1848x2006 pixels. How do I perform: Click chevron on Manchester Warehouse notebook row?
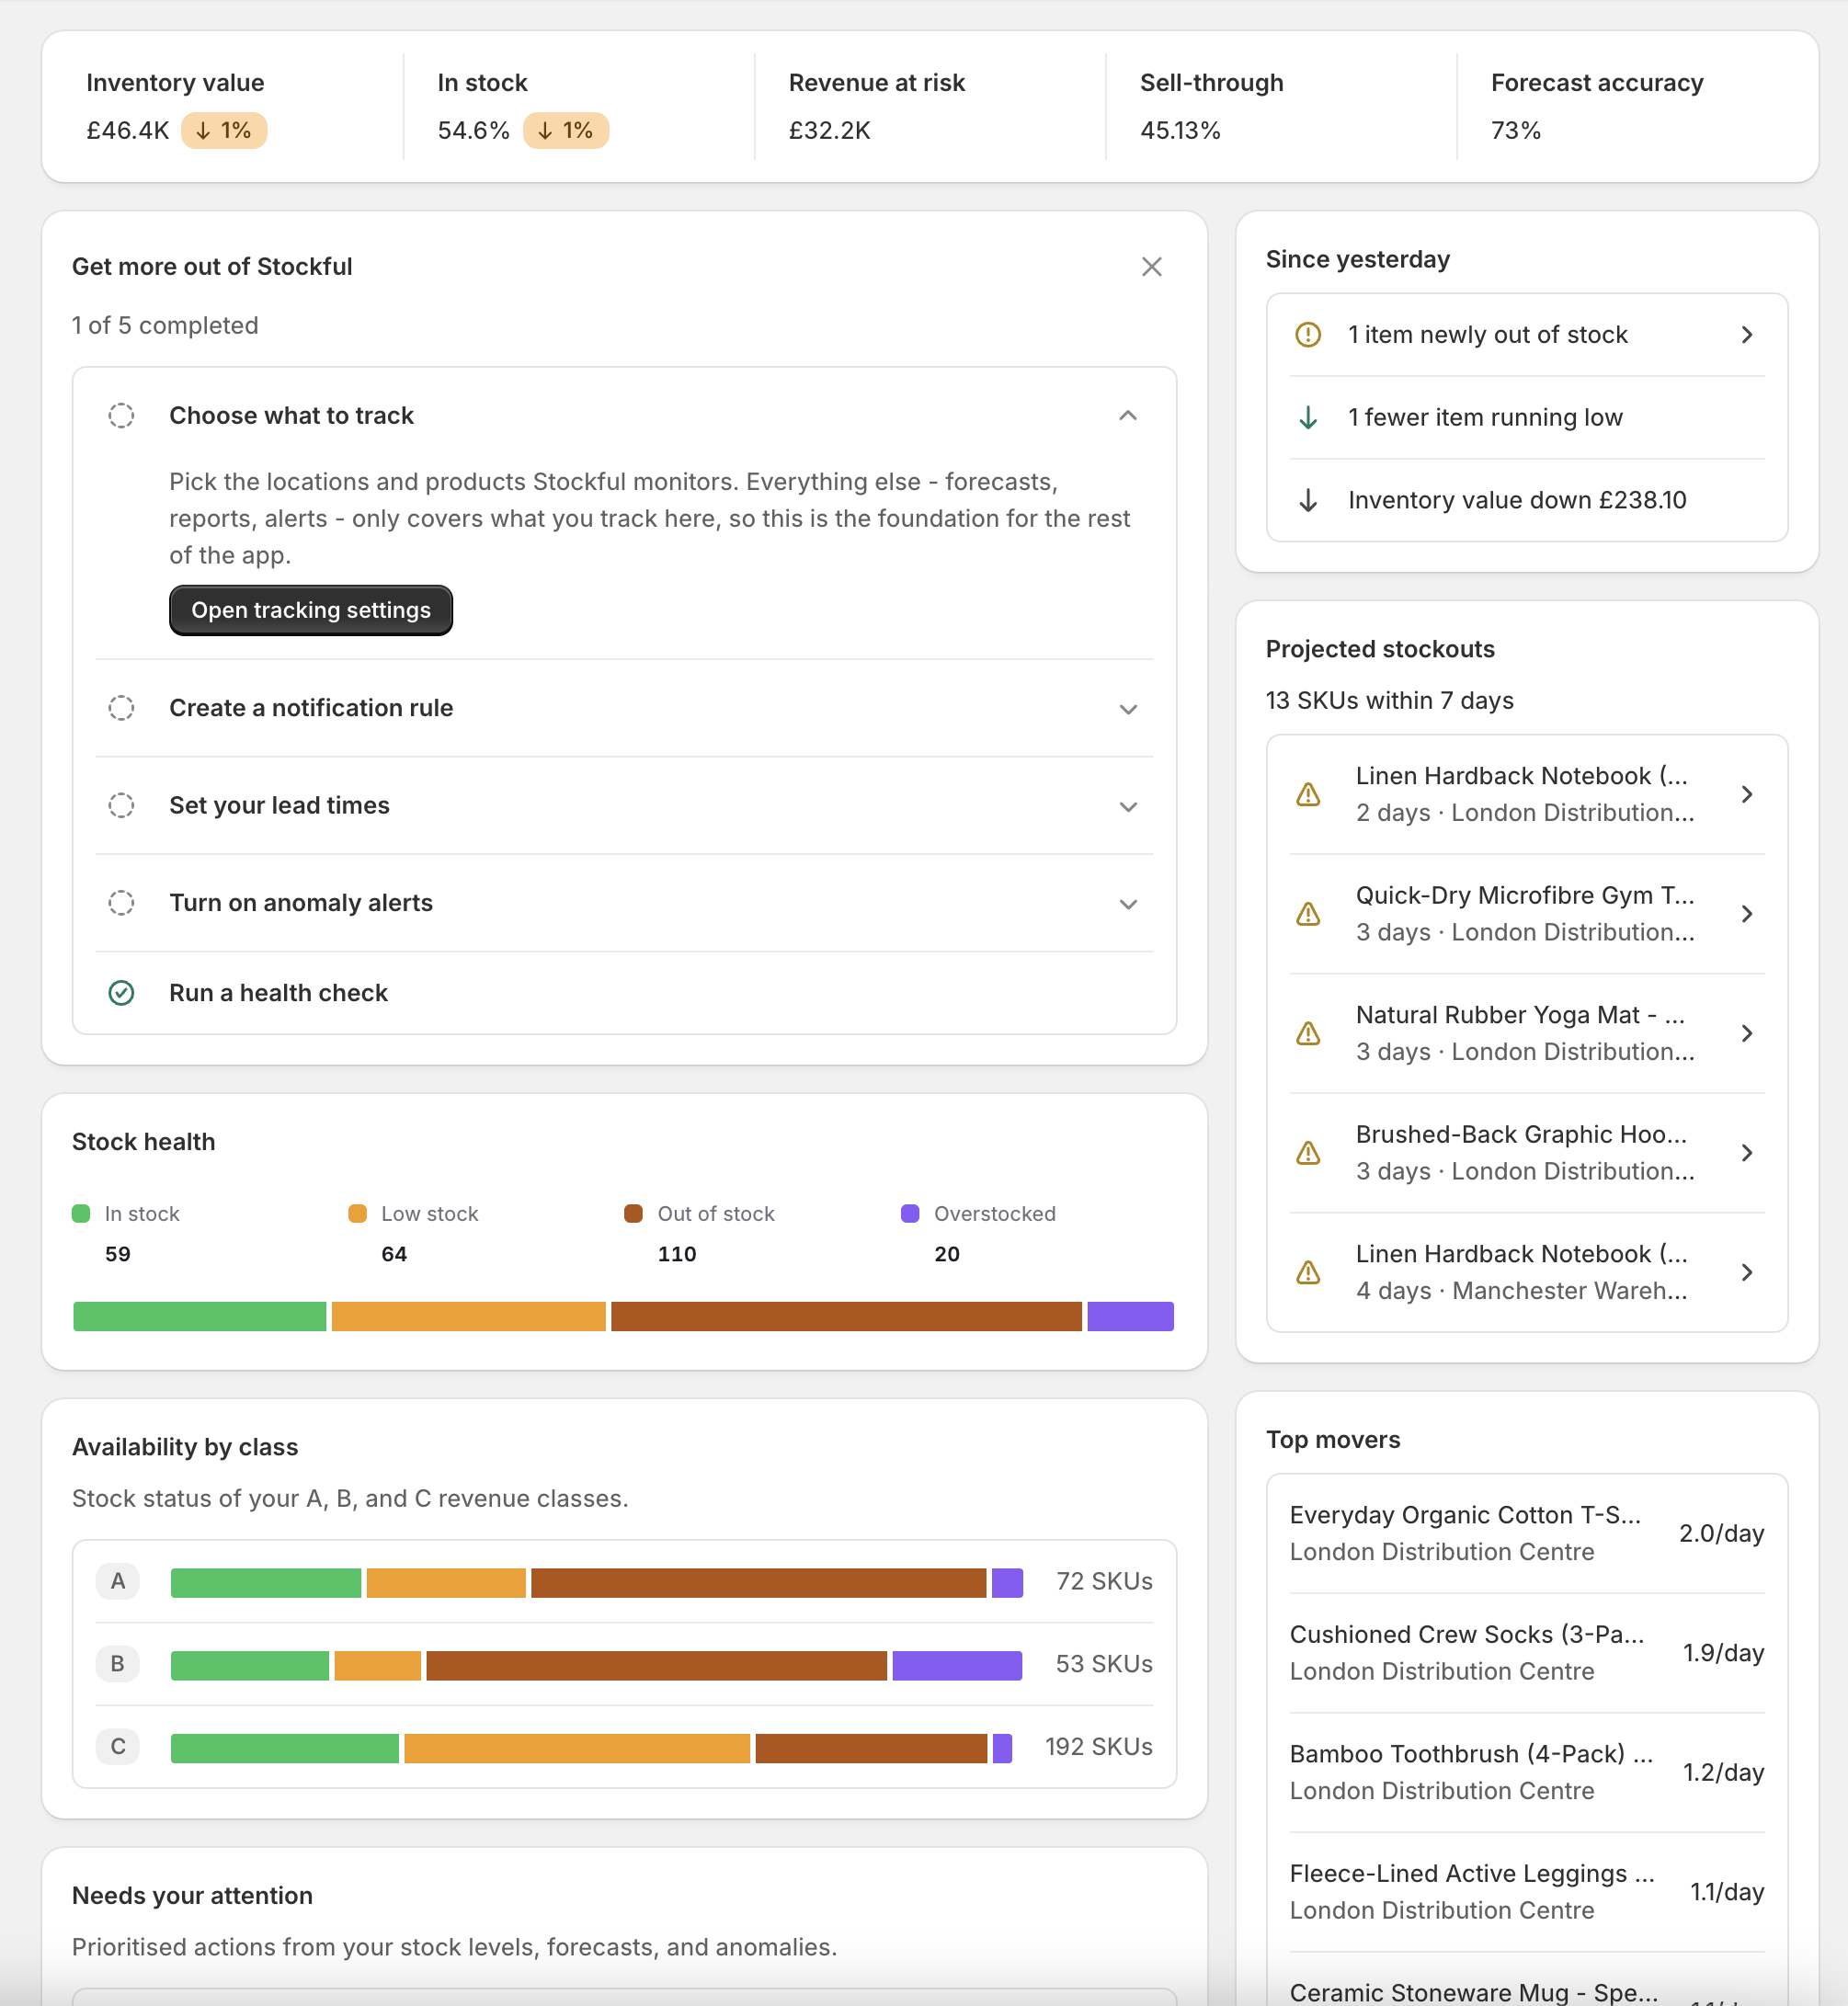[x=1746, y=1272]
